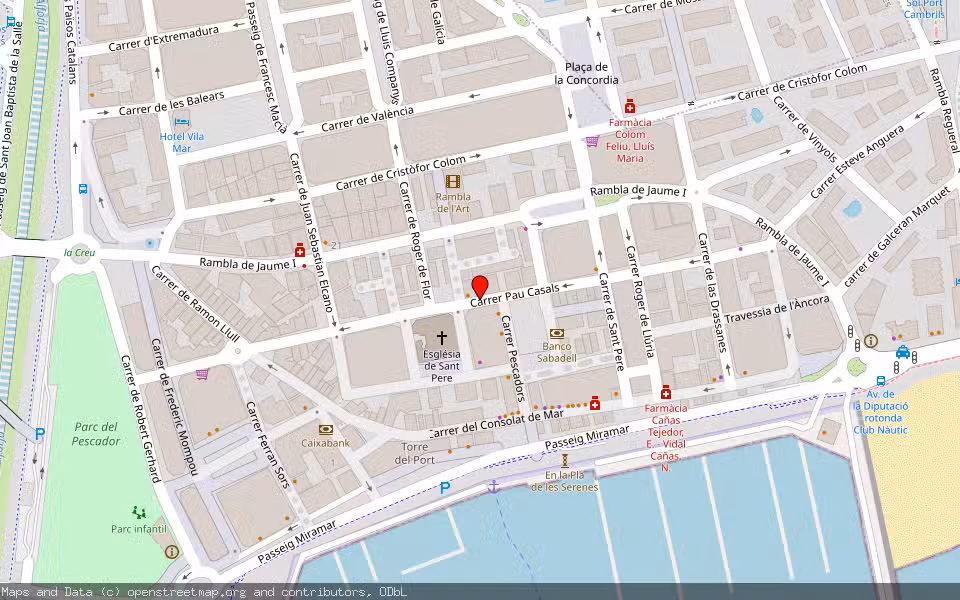Click the shopping cart icon below Plaça de la Concordia
The height and width of the screenshot is (600, 960).
pyautogui.click(x=591, y=141)
